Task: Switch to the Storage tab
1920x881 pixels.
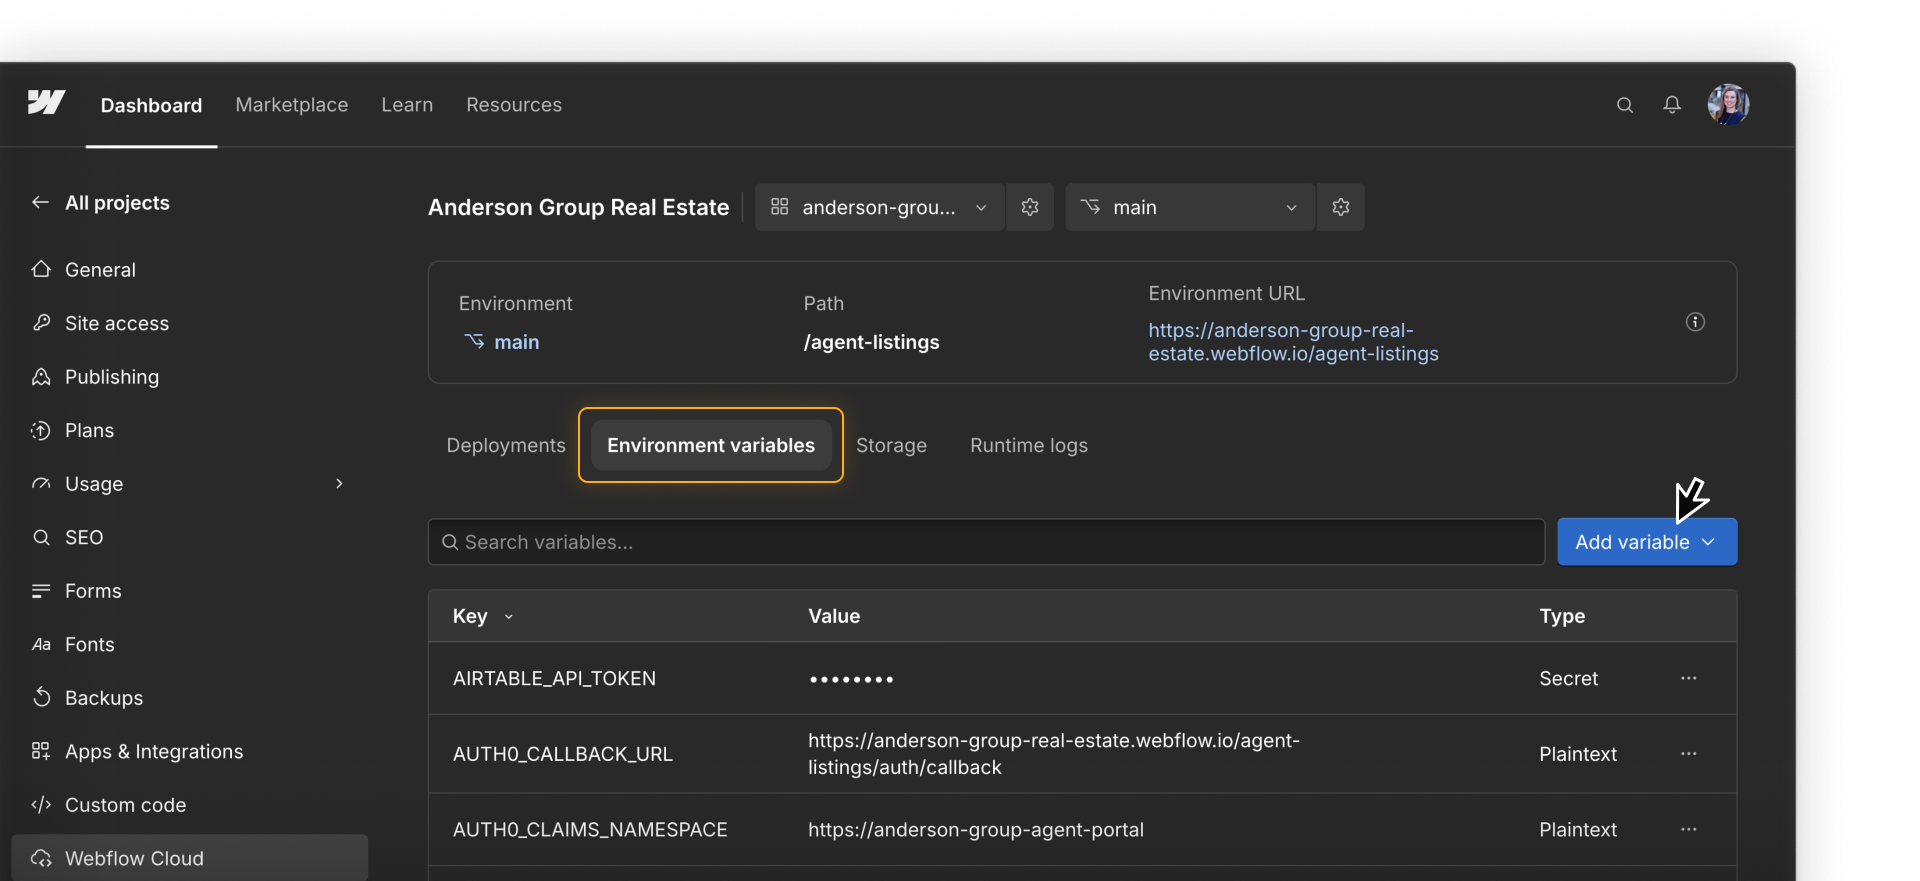Action: [891, 445]
